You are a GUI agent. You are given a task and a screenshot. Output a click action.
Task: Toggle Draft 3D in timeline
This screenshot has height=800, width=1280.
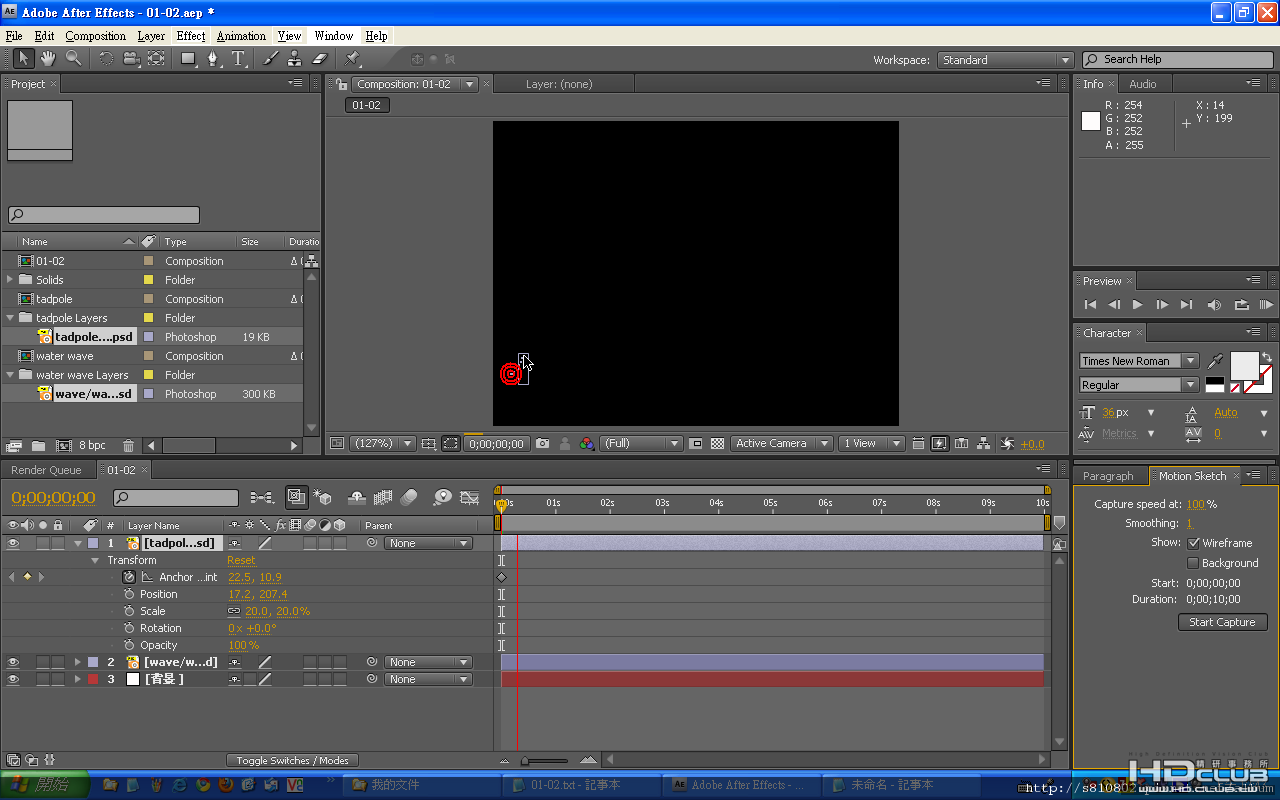pos(323,497)
